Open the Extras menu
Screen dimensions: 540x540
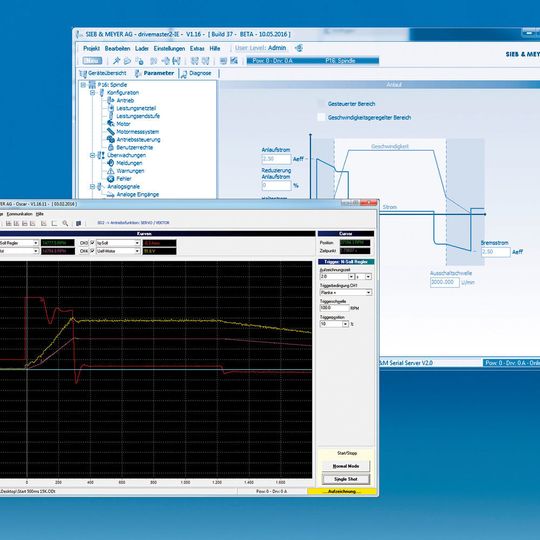click(197, 49)
